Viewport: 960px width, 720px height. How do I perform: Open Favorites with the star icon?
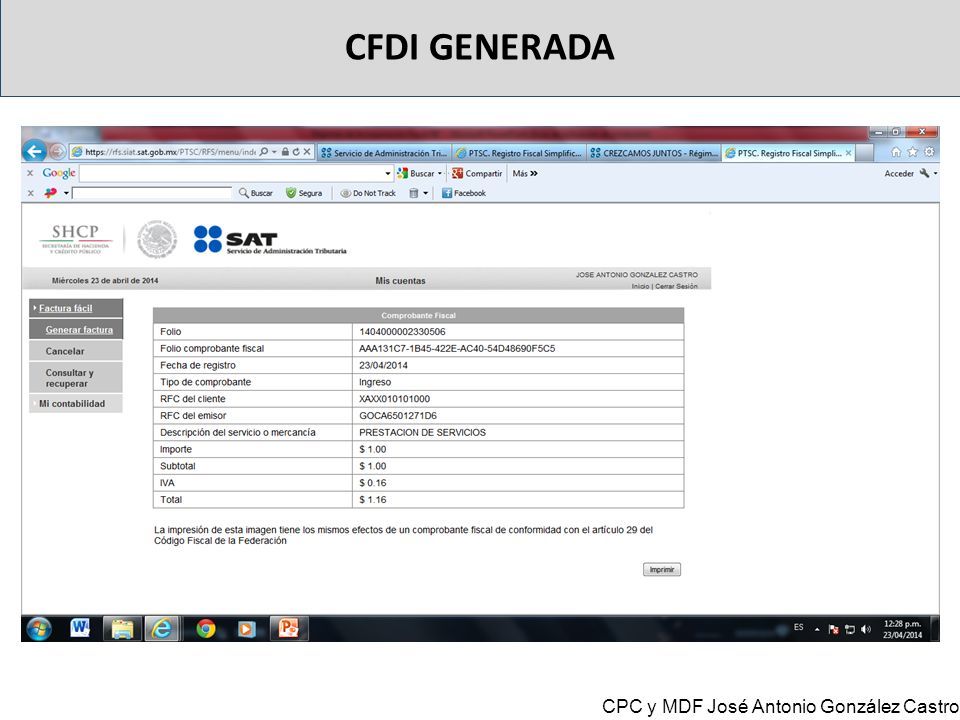pos(912,152)
